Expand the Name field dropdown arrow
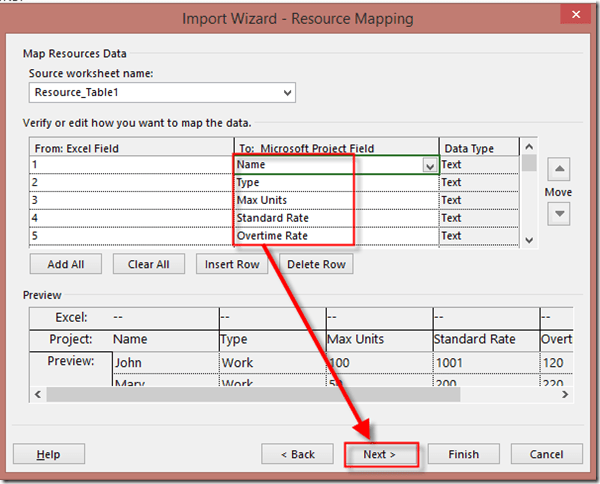Viewport: 600px width, 484px height. pyautogui.click(x=430, y=166)
